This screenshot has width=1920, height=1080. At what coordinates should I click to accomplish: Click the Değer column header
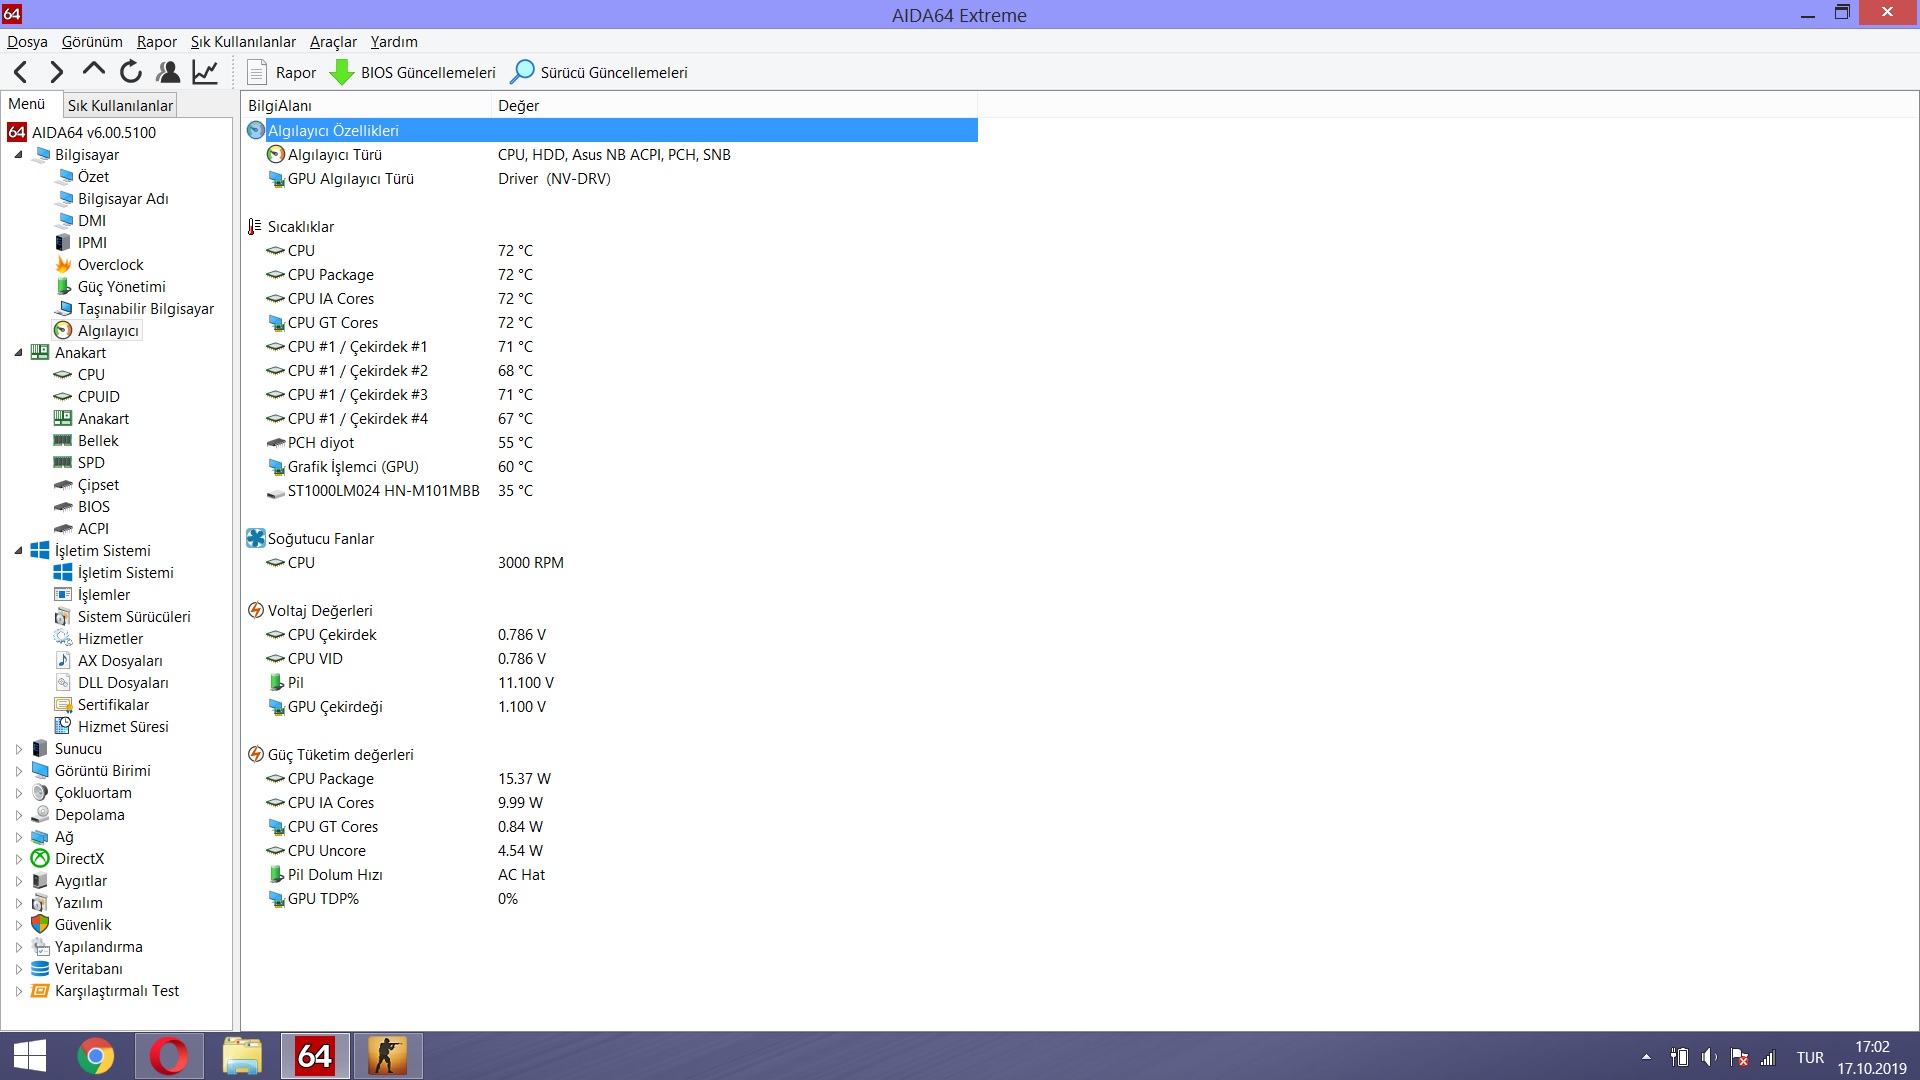(x=735, y=105)
